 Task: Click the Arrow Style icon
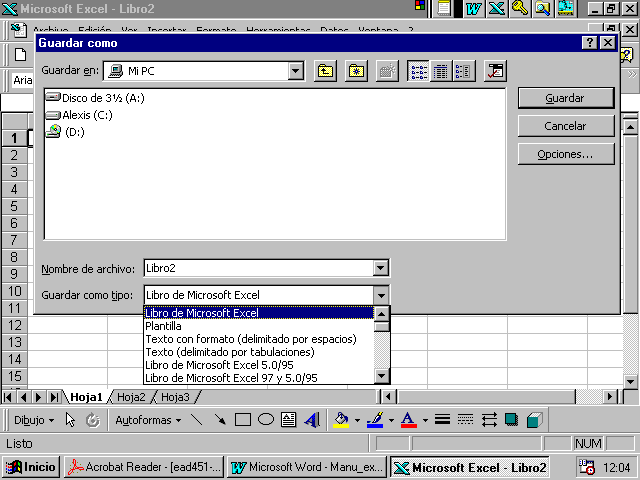point(489,420)
